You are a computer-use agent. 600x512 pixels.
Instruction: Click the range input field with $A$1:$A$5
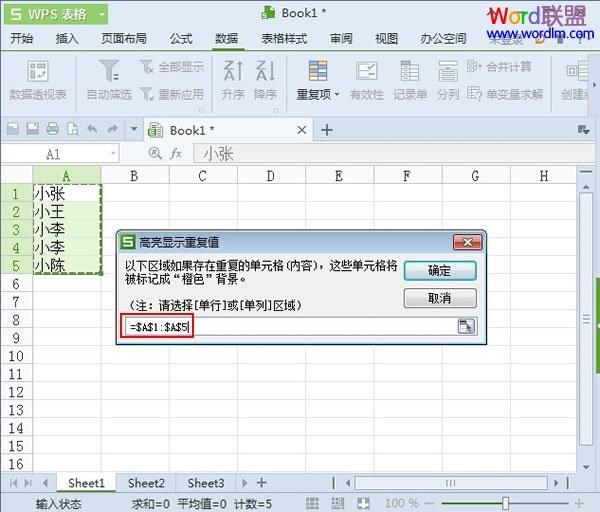(290, 326)
